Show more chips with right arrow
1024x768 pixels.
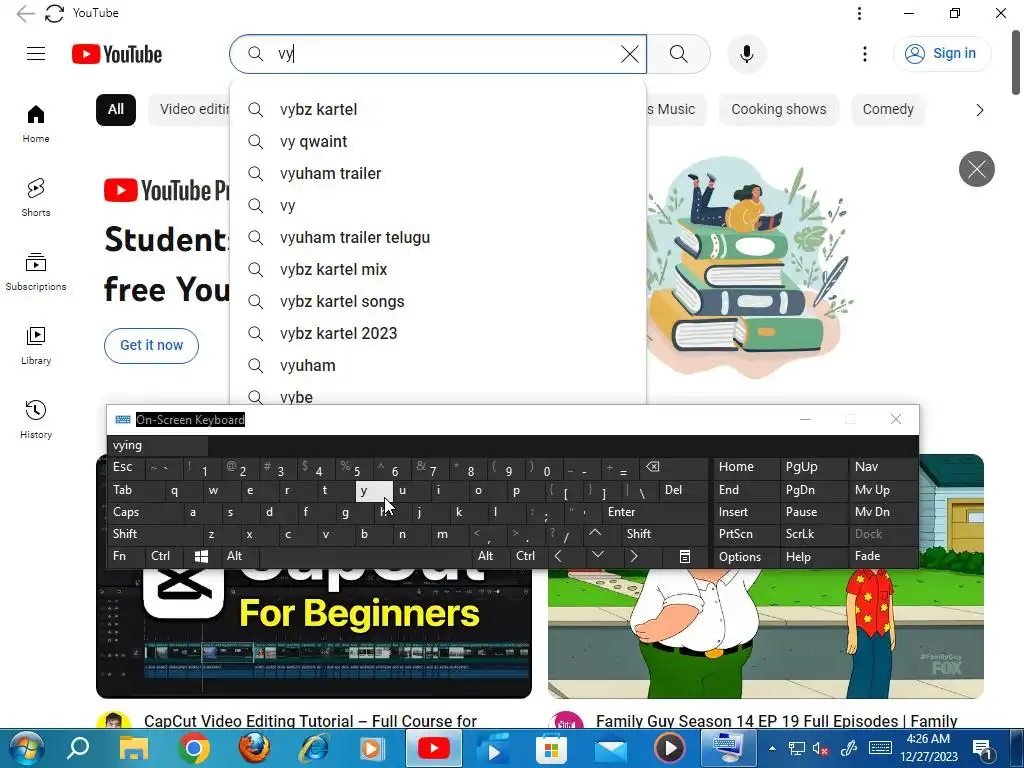tap(979, 110)
